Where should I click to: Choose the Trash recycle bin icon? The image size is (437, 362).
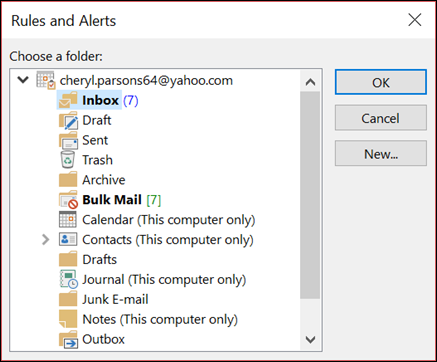pyautogui.click(x=68, y=160)
